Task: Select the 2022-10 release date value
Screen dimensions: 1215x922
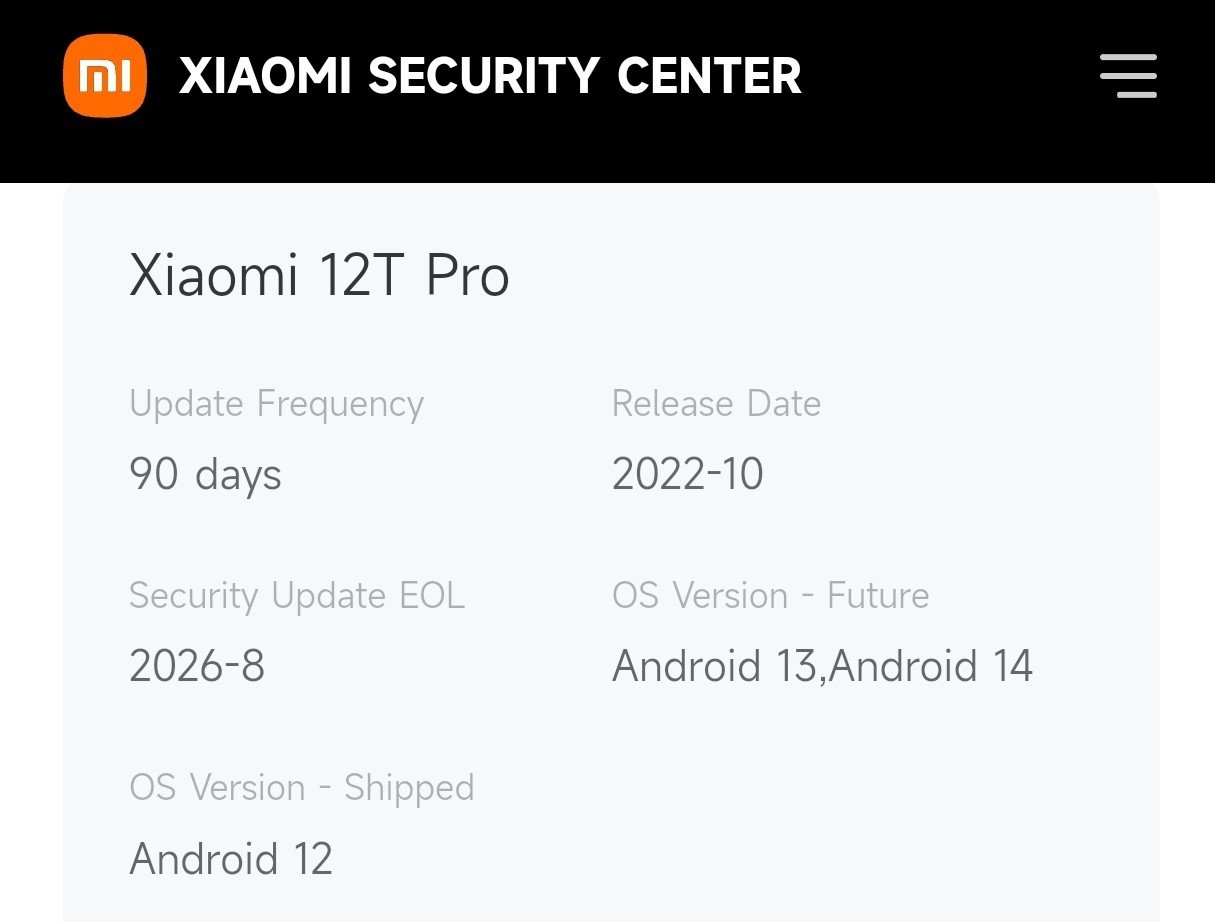Action: 688,473
